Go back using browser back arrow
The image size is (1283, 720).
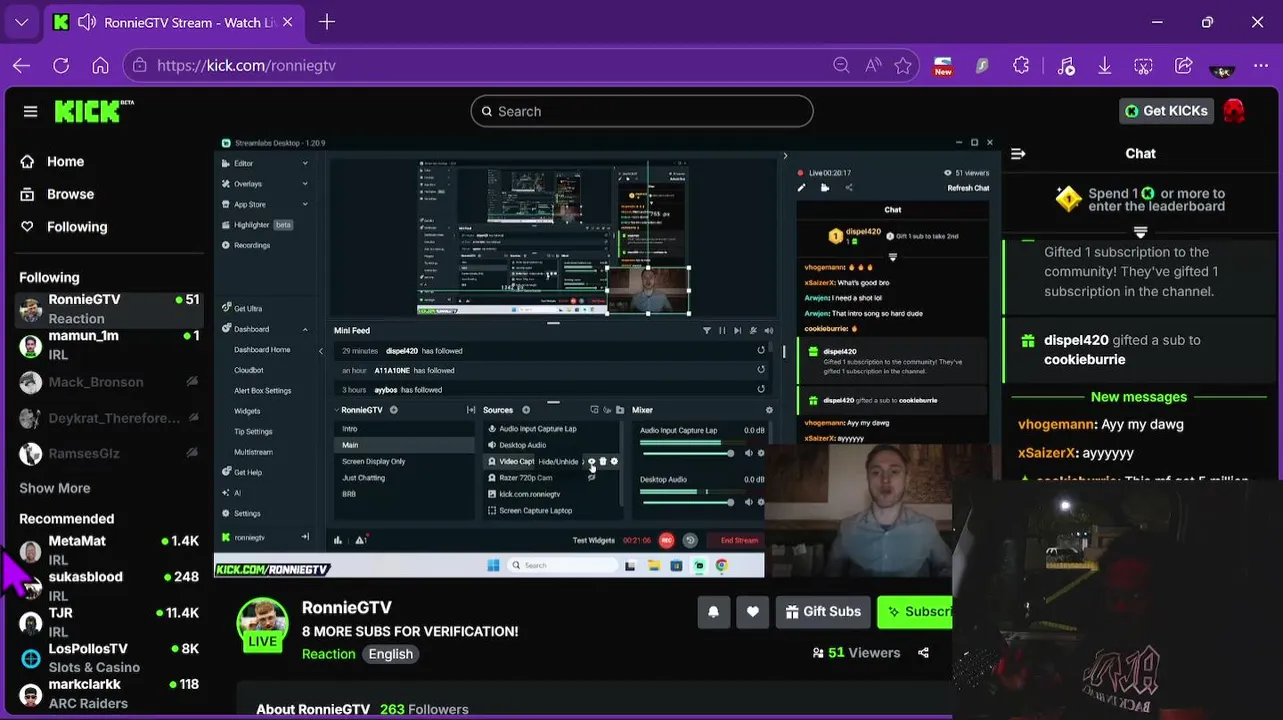21,65
